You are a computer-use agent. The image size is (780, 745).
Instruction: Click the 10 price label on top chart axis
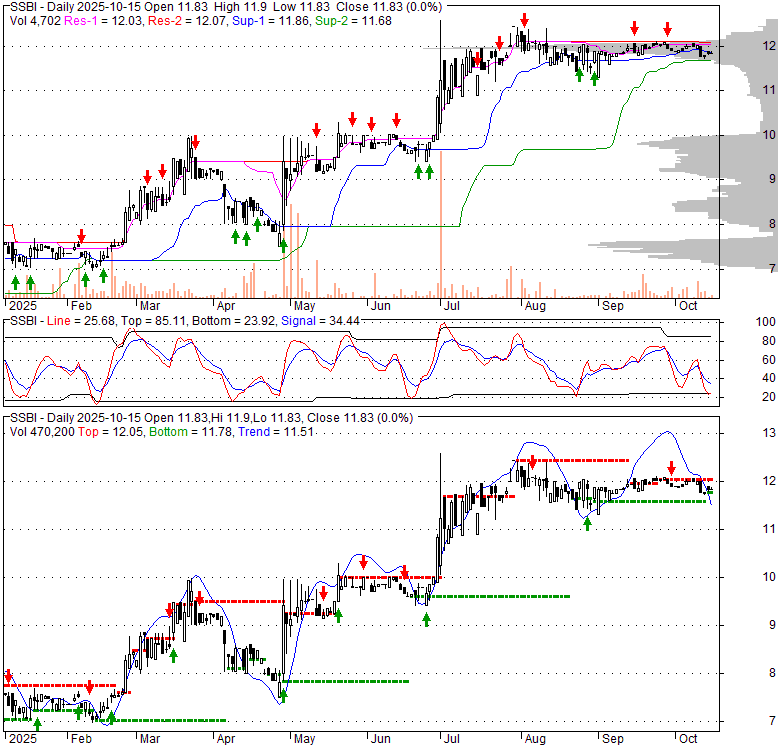pos(769,134)
